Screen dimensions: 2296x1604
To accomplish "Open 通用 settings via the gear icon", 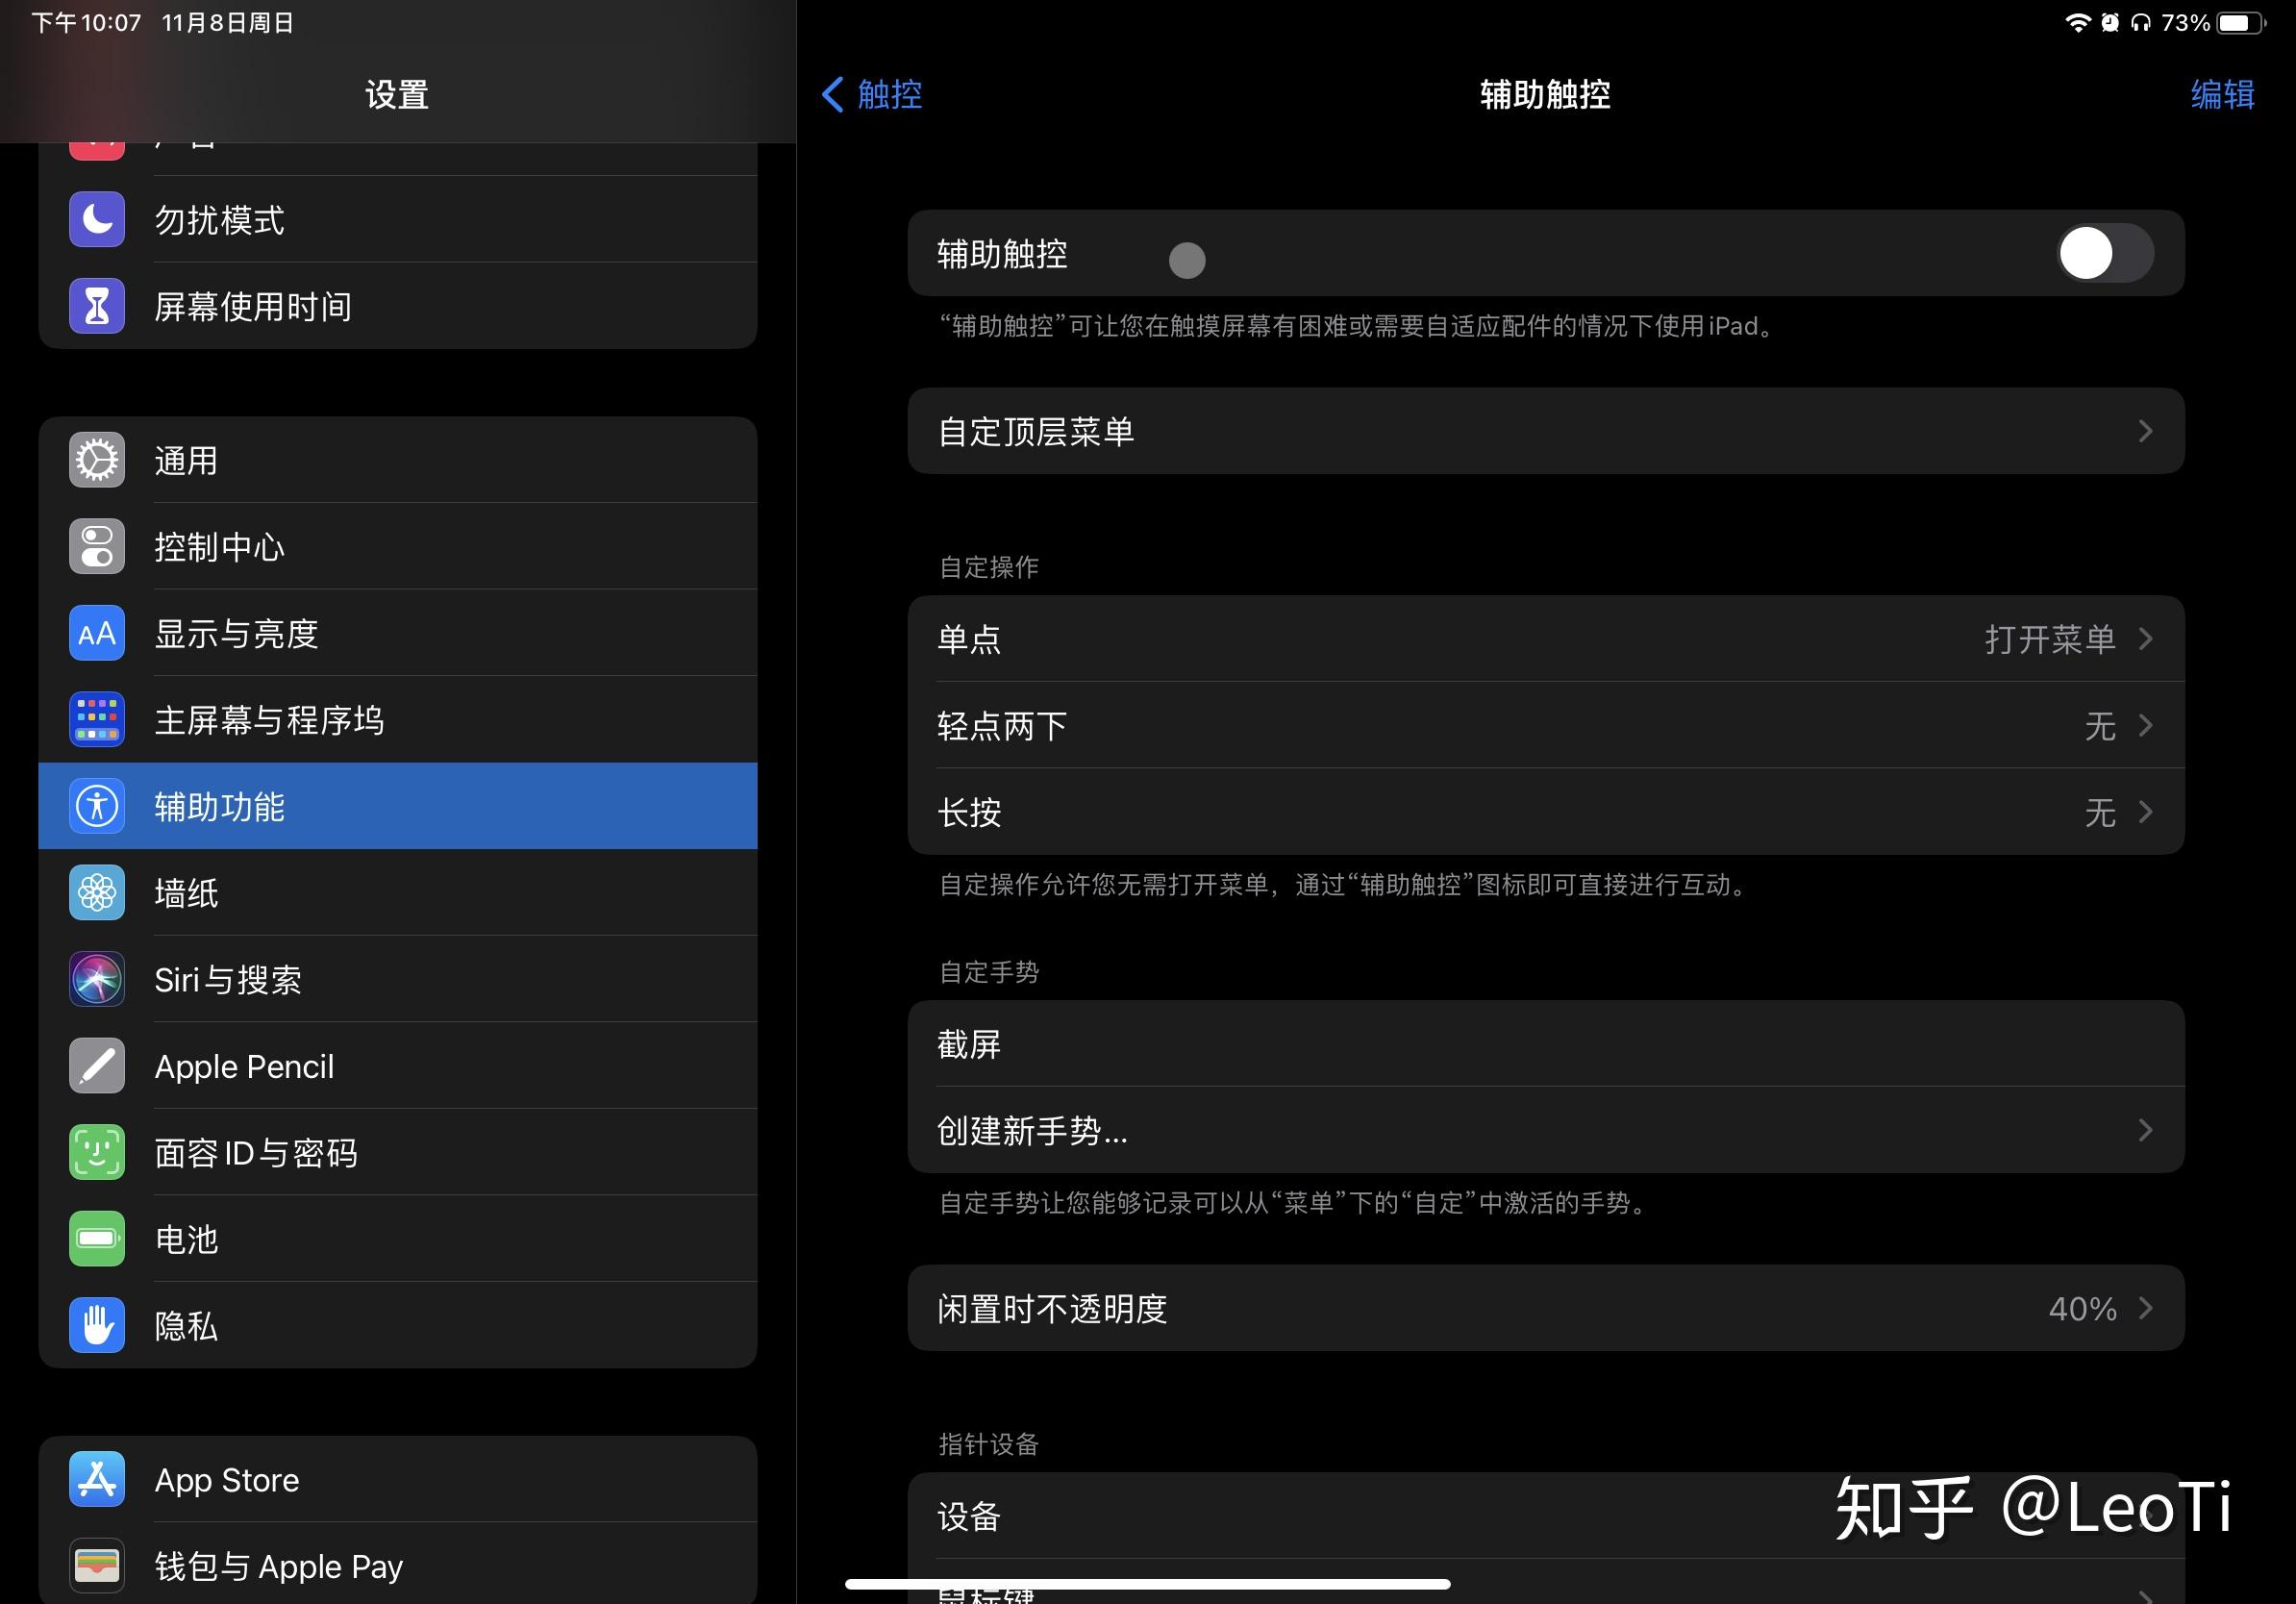I will (x=96, y=460).
